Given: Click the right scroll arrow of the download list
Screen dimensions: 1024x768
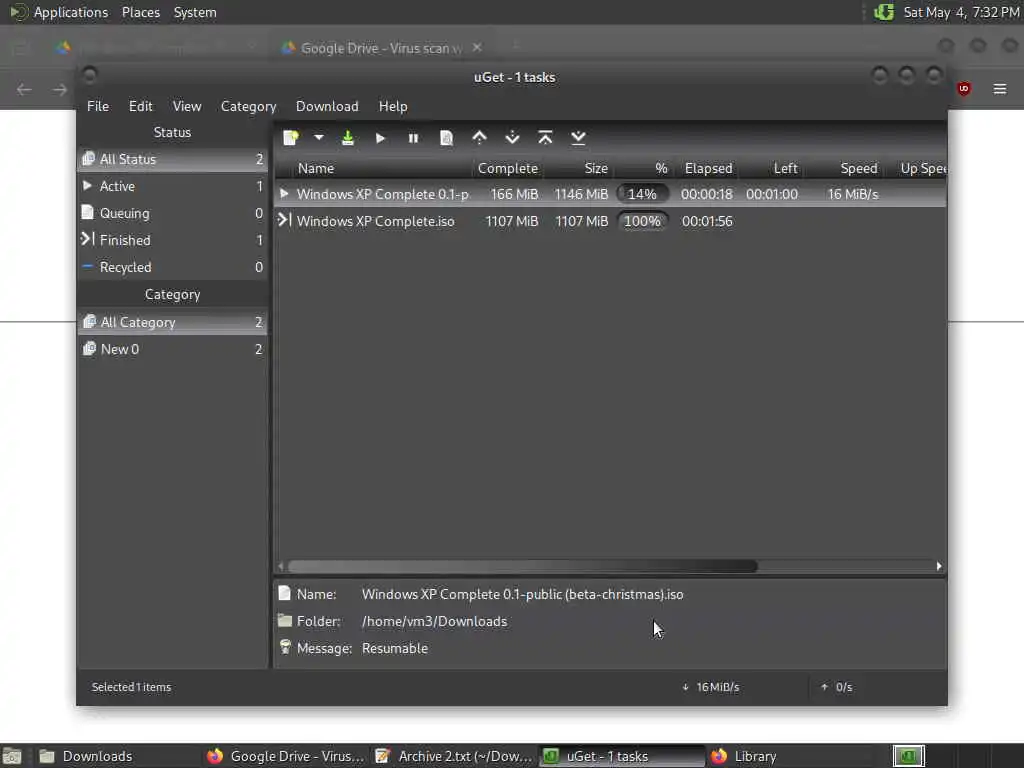Looking at the screenshot, I should [939, 566].
